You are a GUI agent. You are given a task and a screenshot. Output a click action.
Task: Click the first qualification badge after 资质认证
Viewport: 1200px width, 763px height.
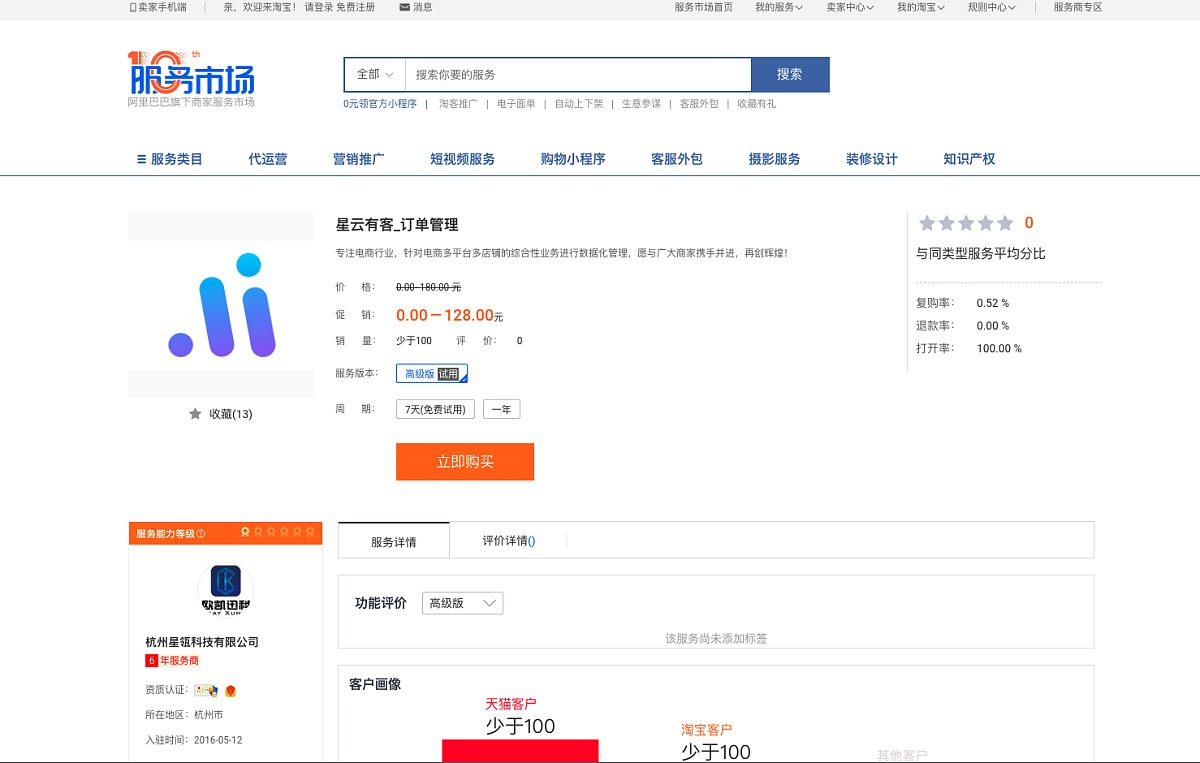point(205,690)
